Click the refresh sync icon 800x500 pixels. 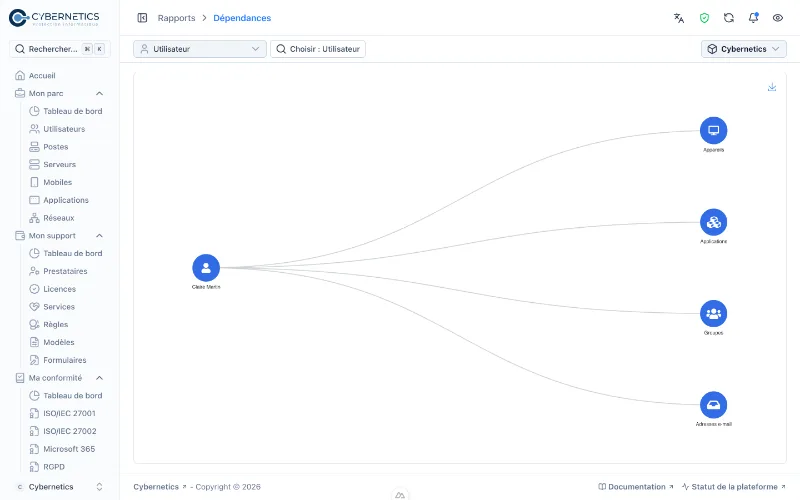point(729,18)
